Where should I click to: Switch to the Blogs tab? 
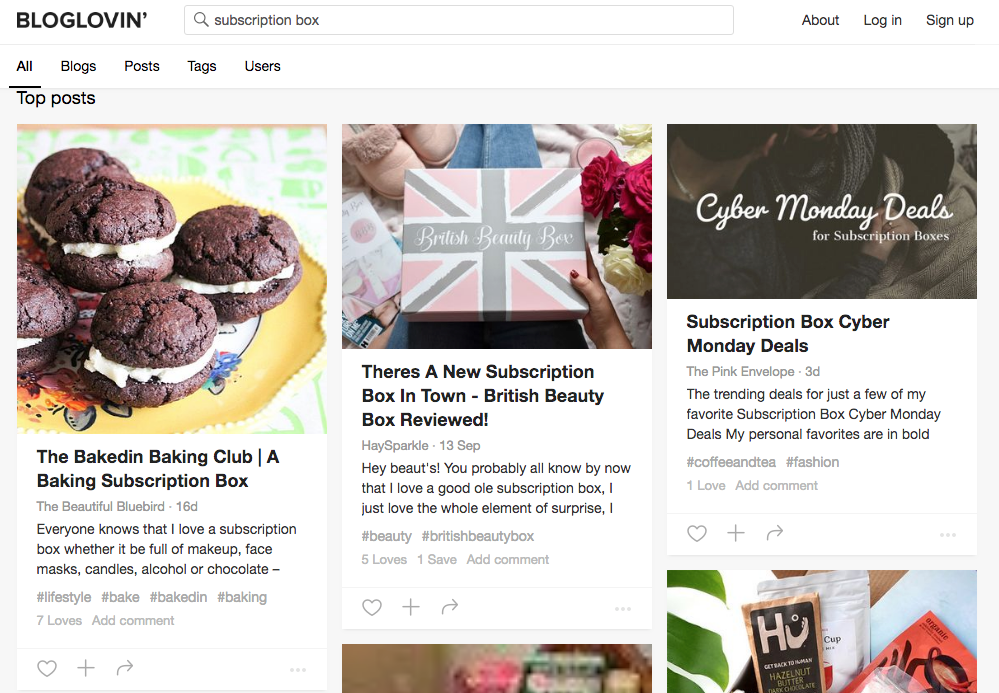coord(78,66)
